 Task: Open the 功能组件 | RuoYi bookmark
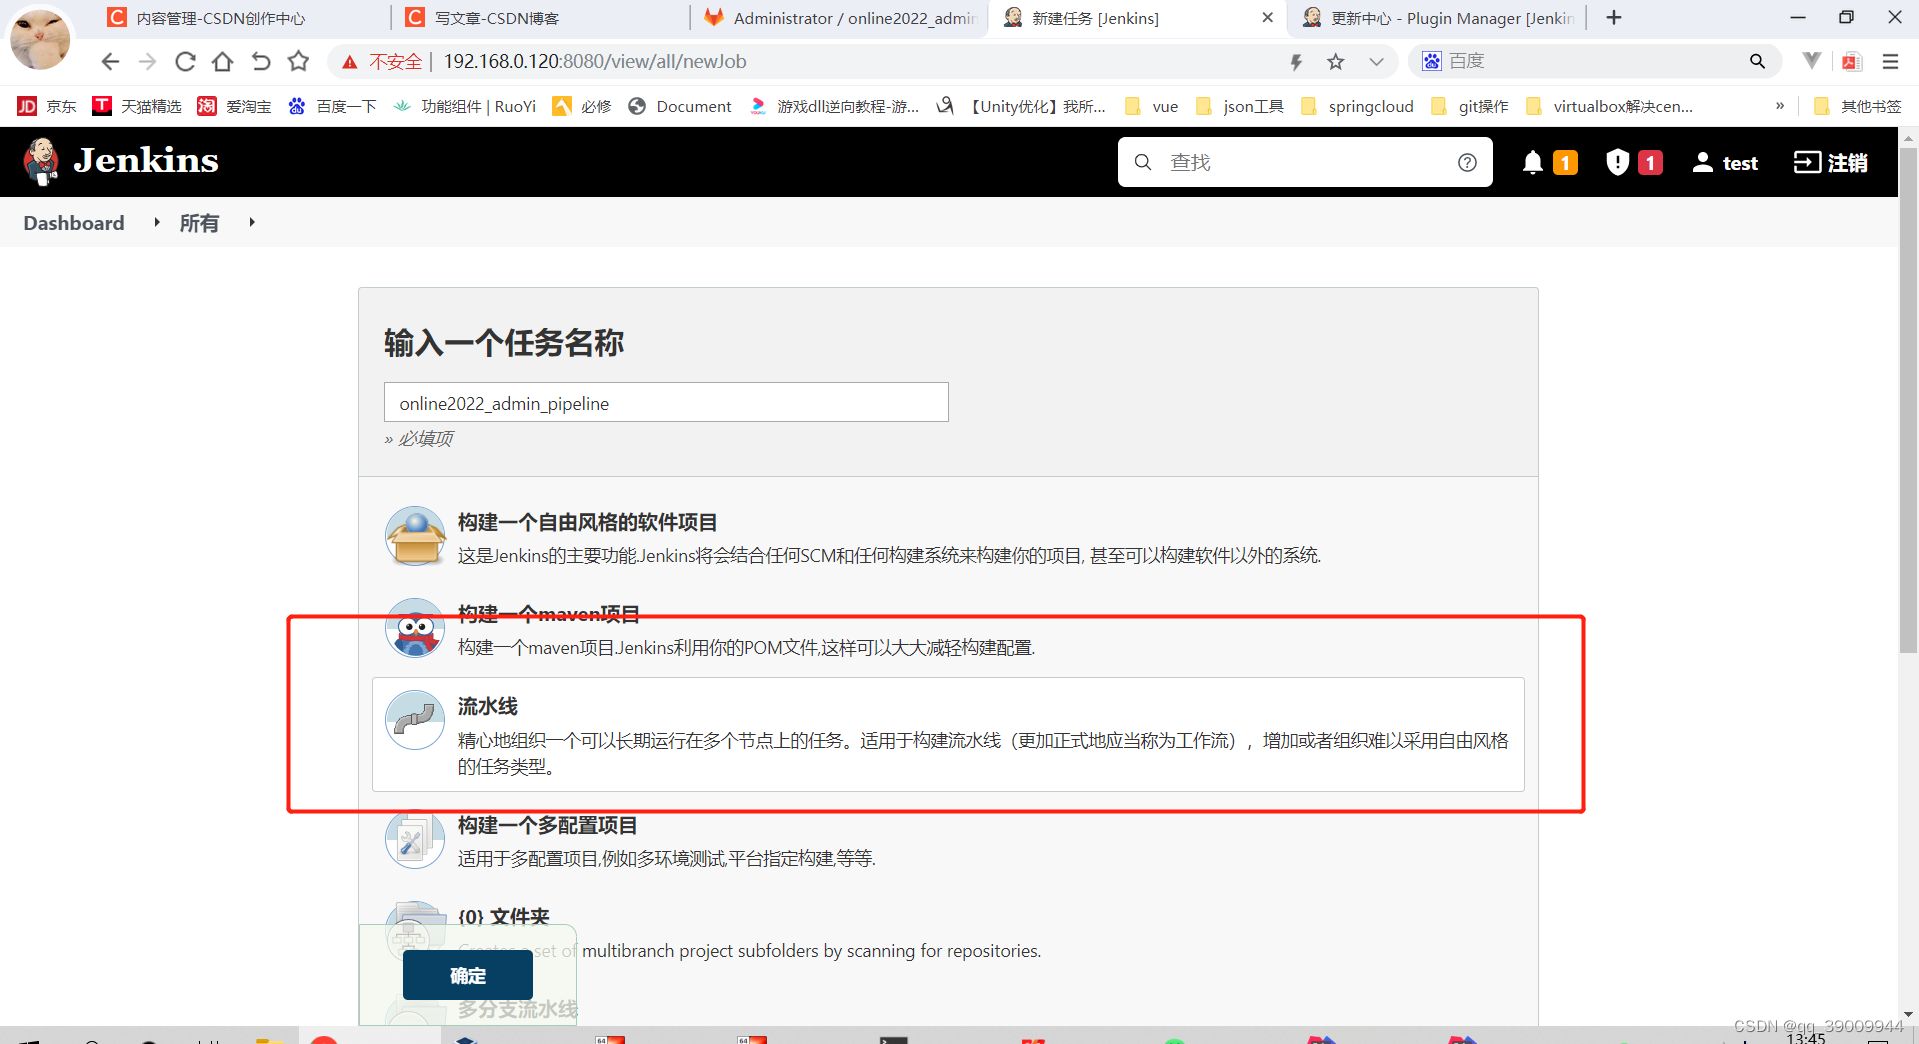pos(465,106)
